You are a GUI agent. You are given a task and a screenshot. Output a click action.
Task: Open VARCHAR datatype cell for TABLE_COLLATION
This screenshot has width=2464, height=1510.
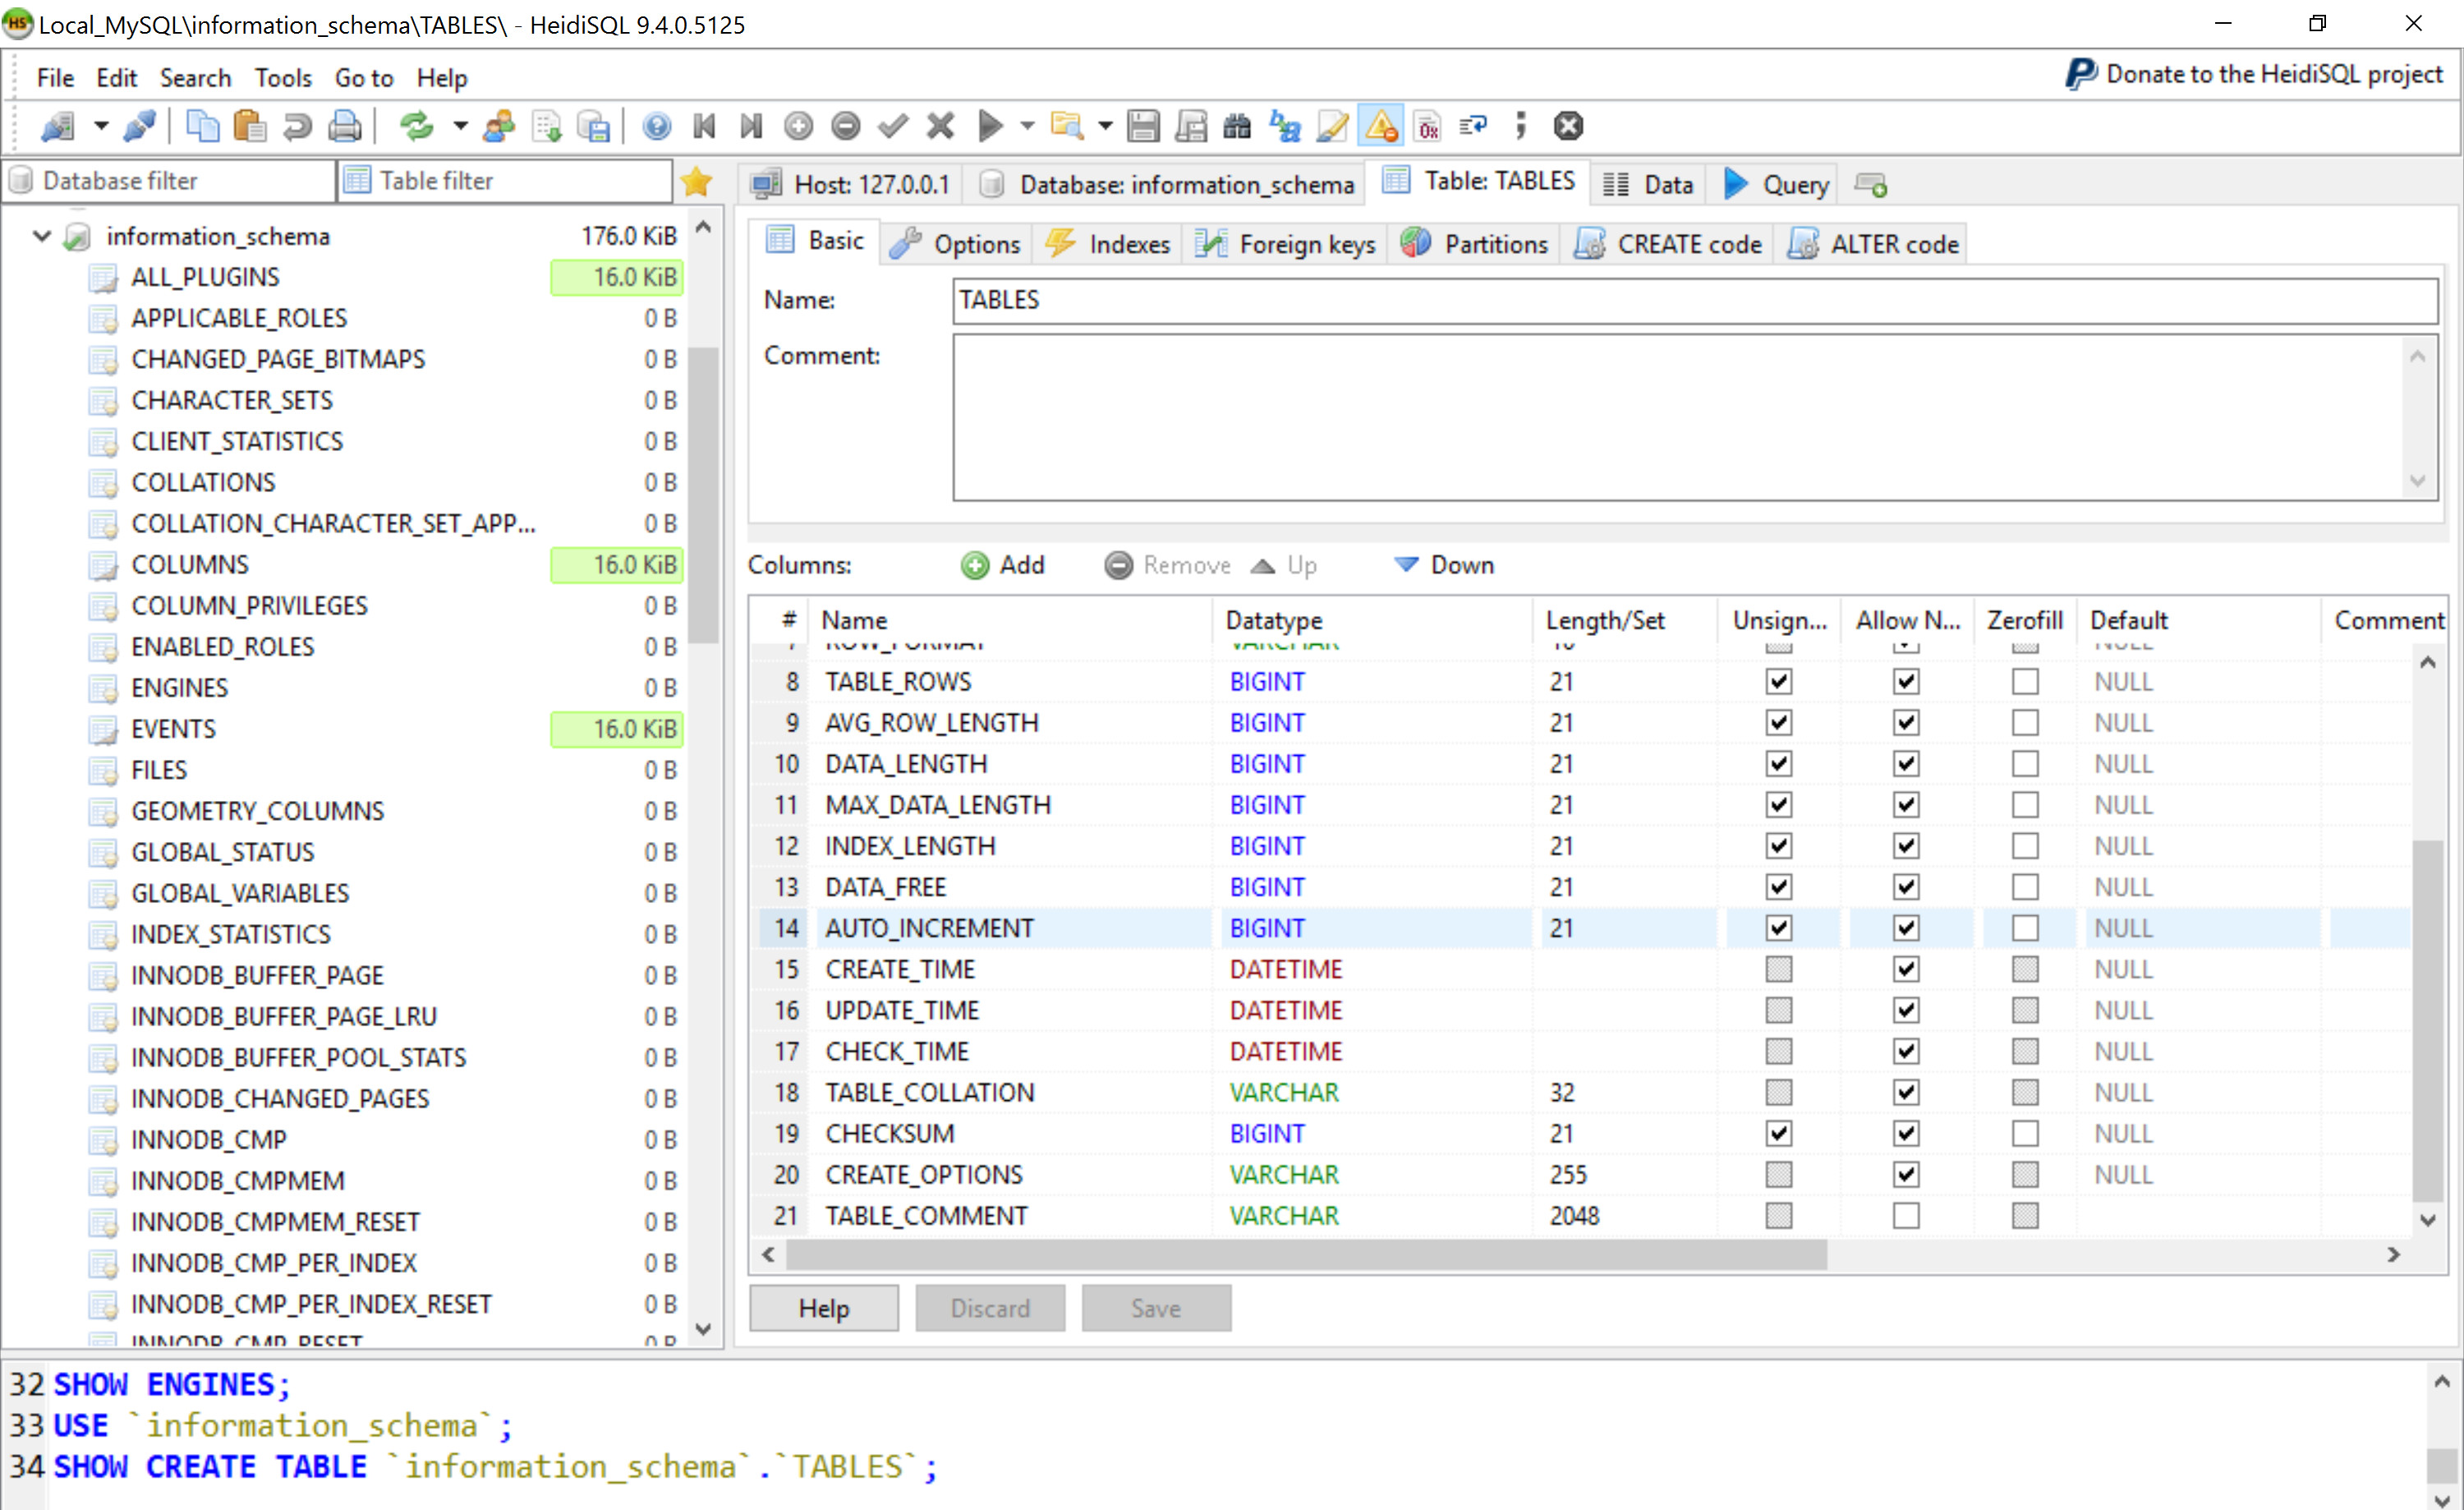pos(1373,1093)
